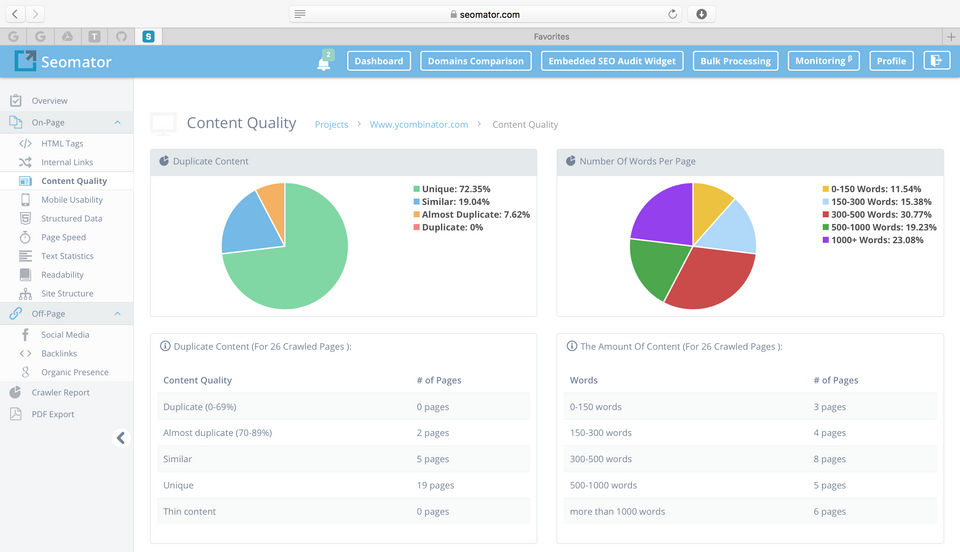The width and height of the screenshot is (960, 552).
Task: Click the '5 pages' value in Similar row
Action: pos(433,459)
